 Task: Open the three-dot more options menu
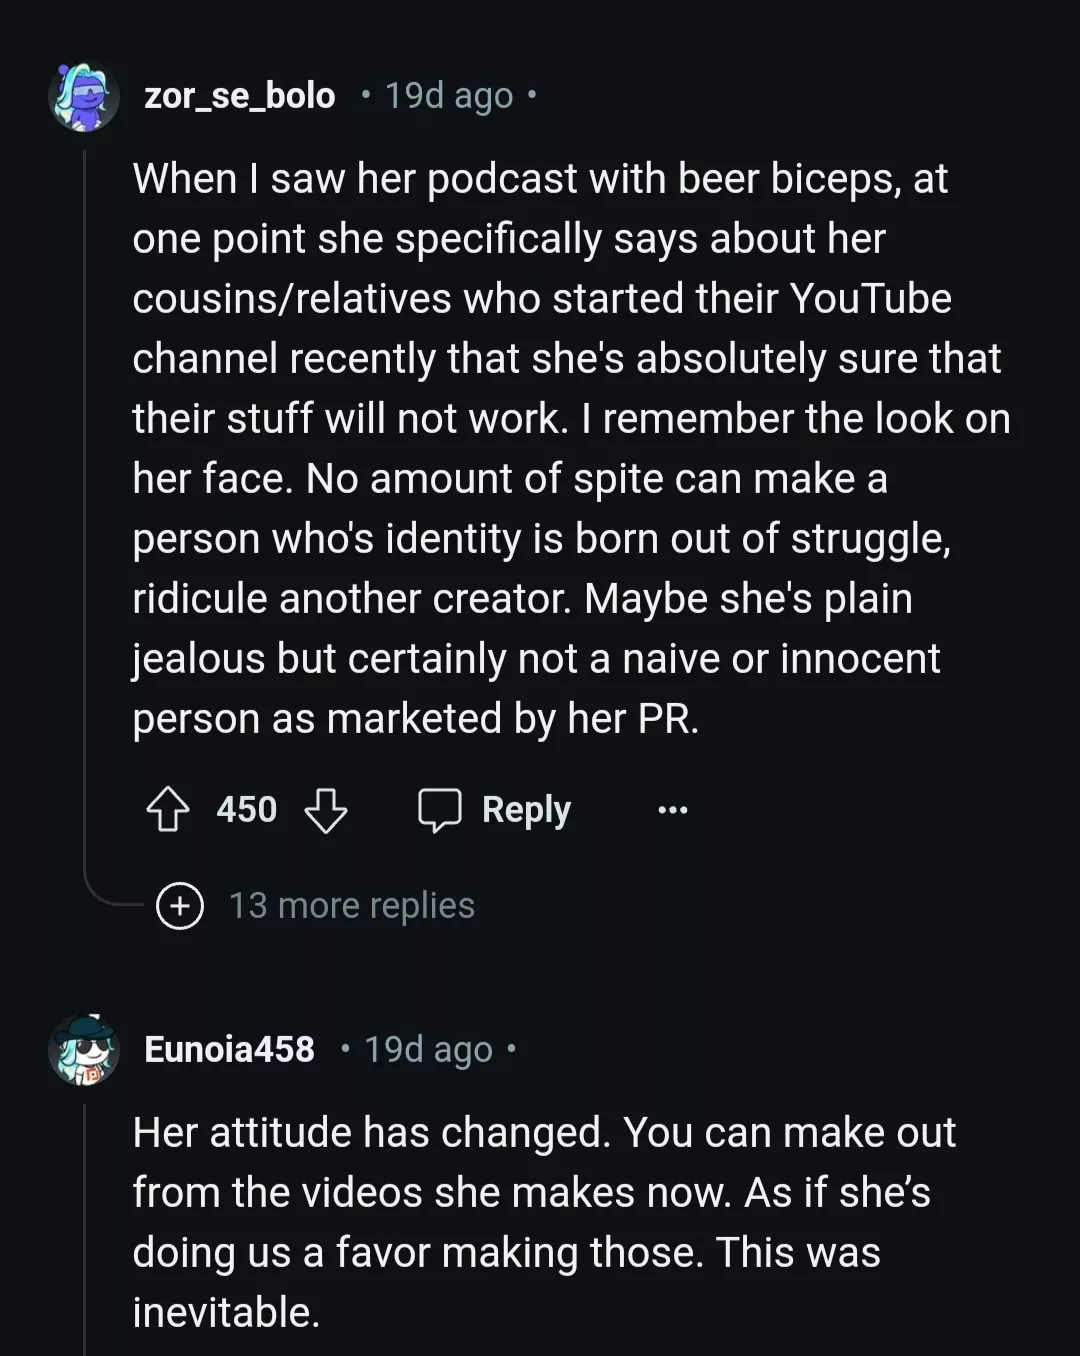(672, 809)
